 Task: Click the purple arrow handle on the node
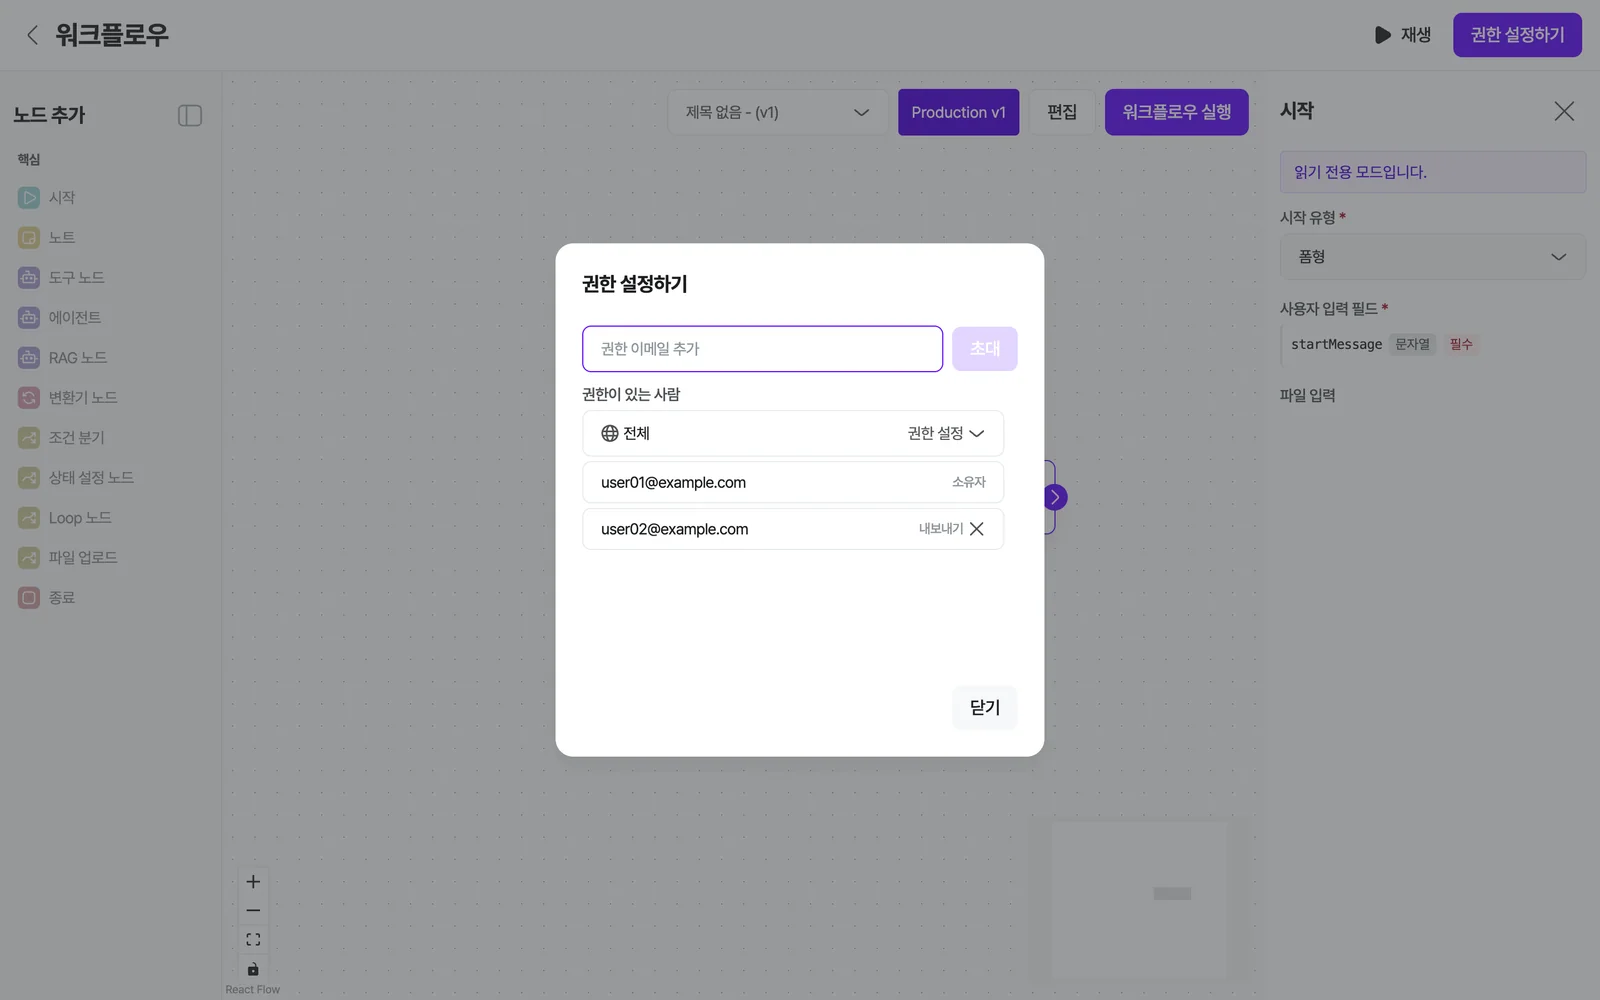1054,497
